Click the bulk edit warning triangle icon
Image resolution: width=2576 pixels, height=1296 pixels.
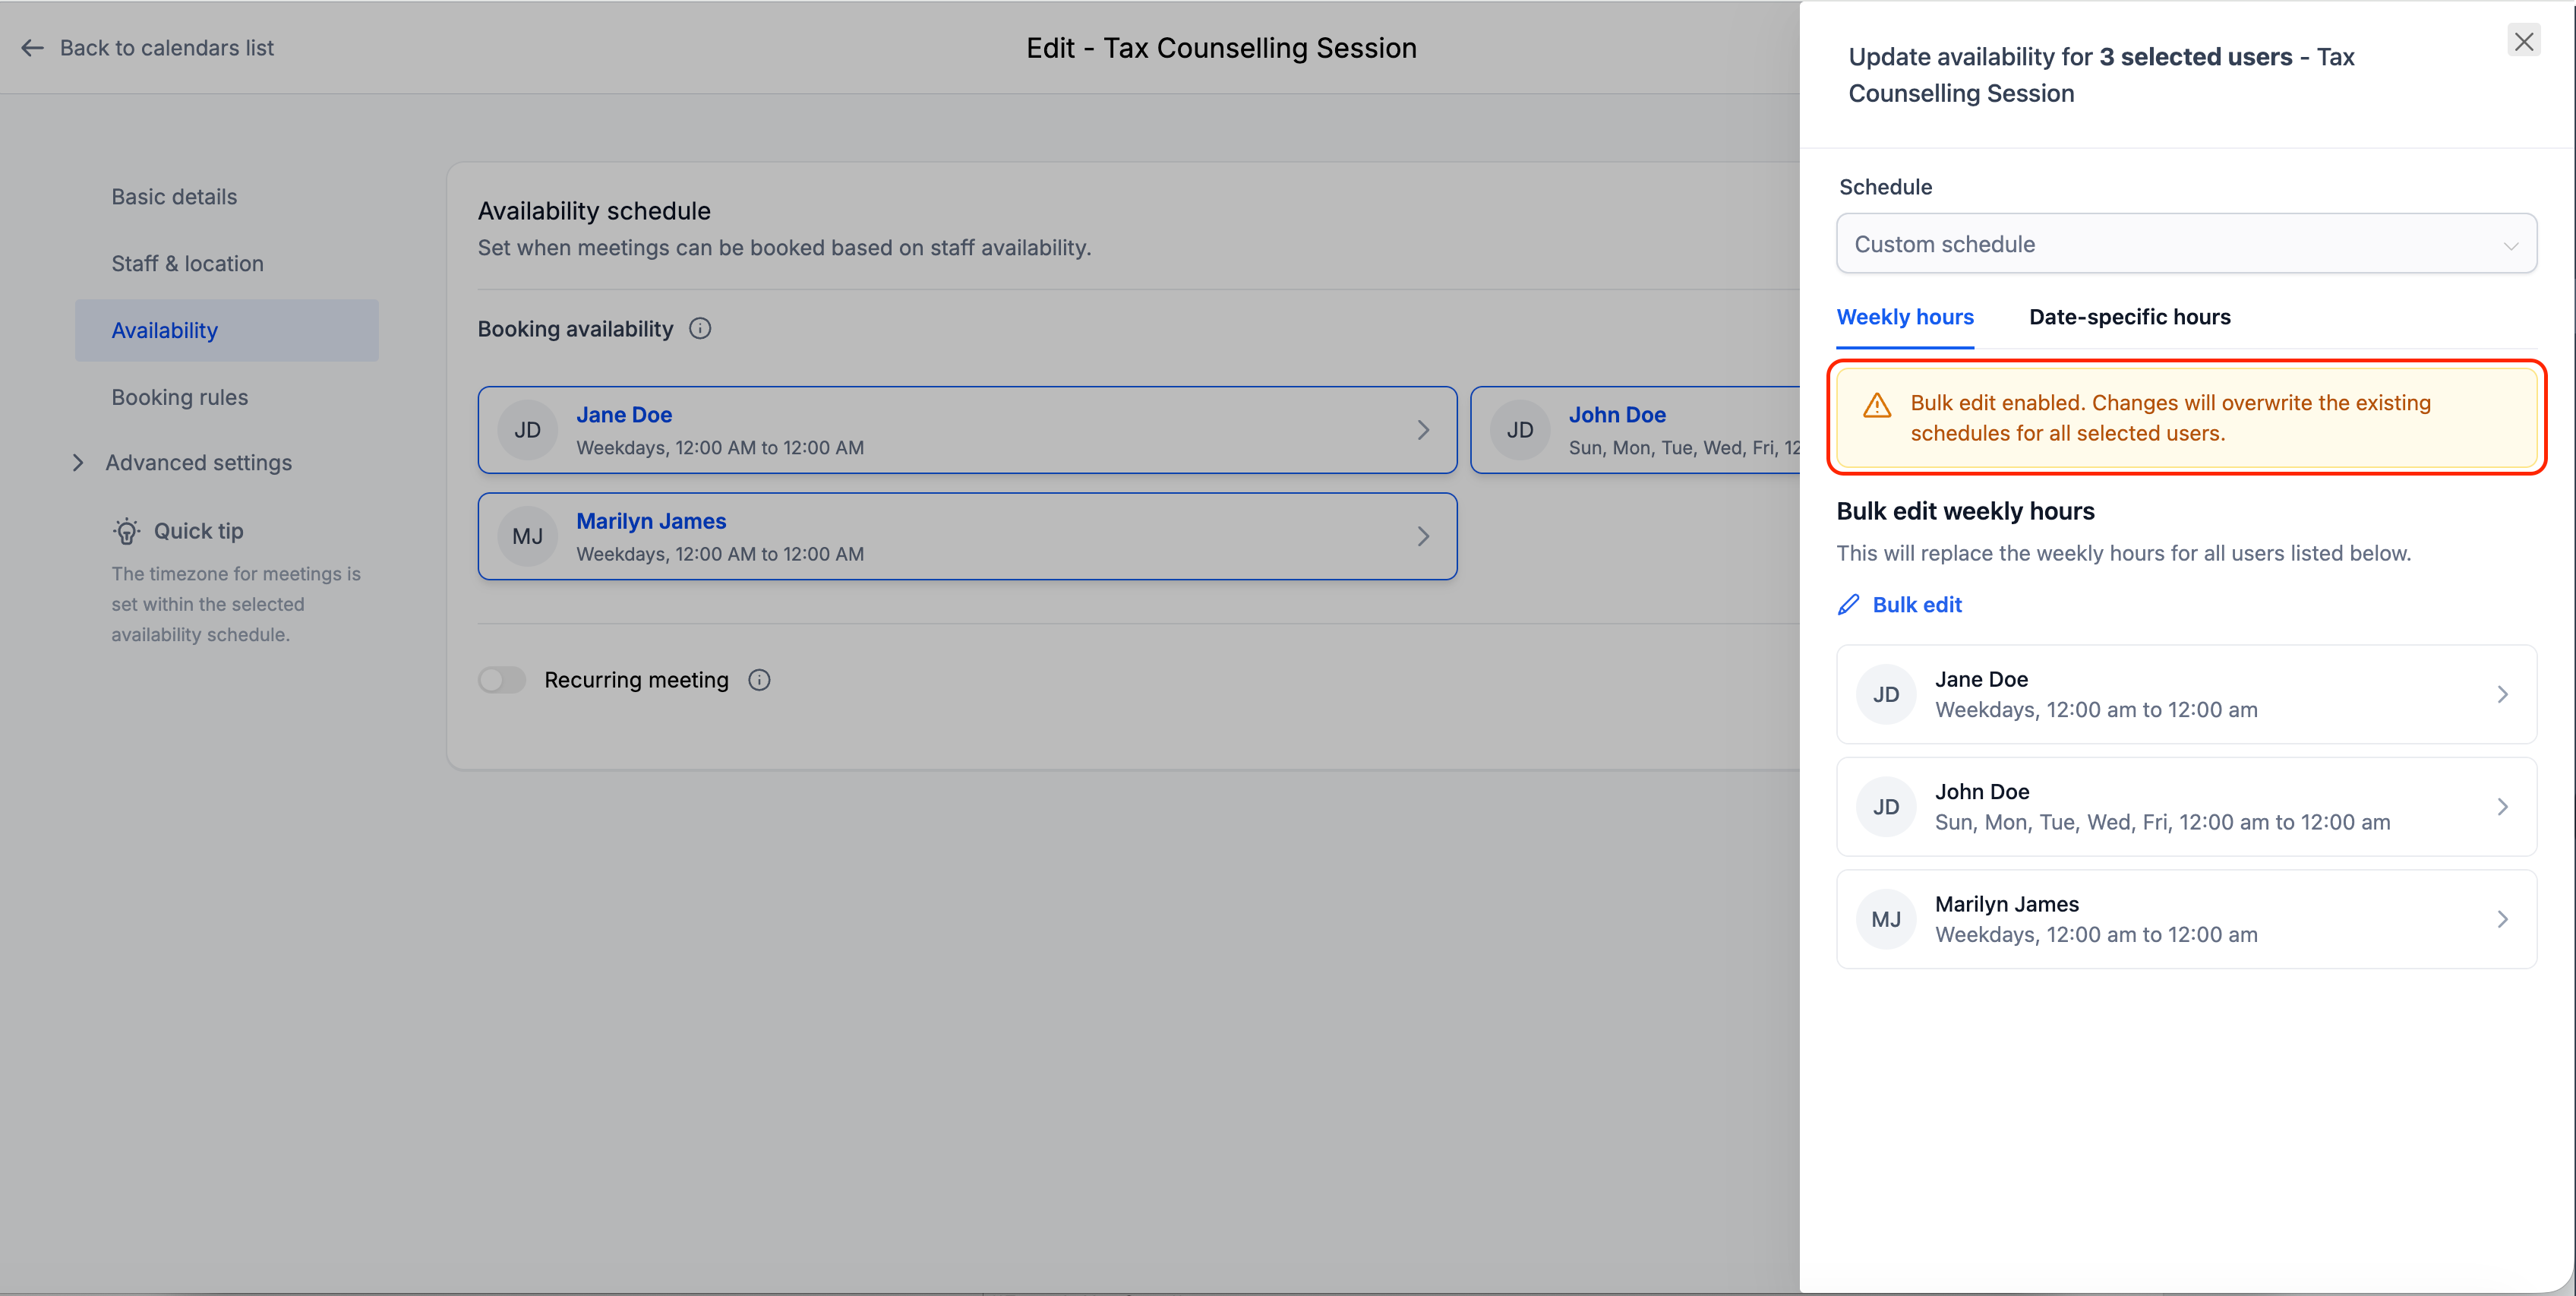tap(1877, 405)
